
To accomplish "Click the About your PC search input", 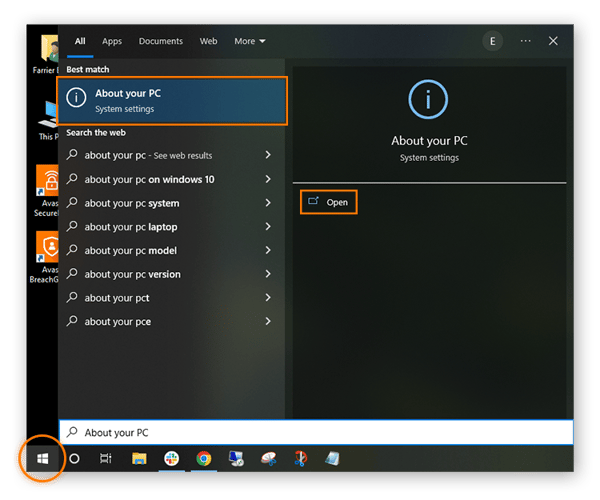I will (316, 432).
